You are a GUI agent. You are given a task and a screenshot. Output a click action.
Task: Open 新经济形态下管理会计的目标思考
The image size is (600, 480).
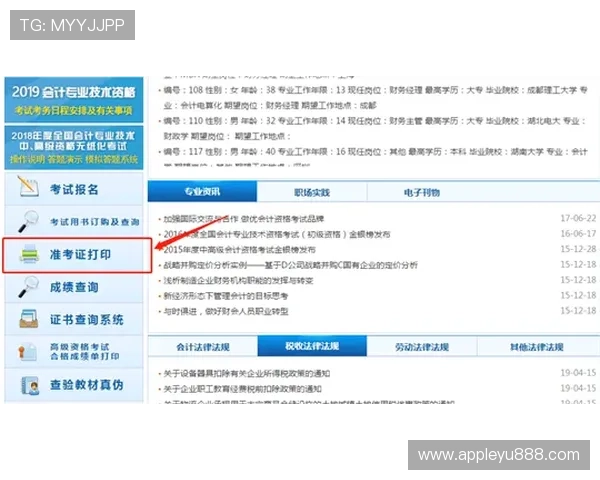(226, 296)
